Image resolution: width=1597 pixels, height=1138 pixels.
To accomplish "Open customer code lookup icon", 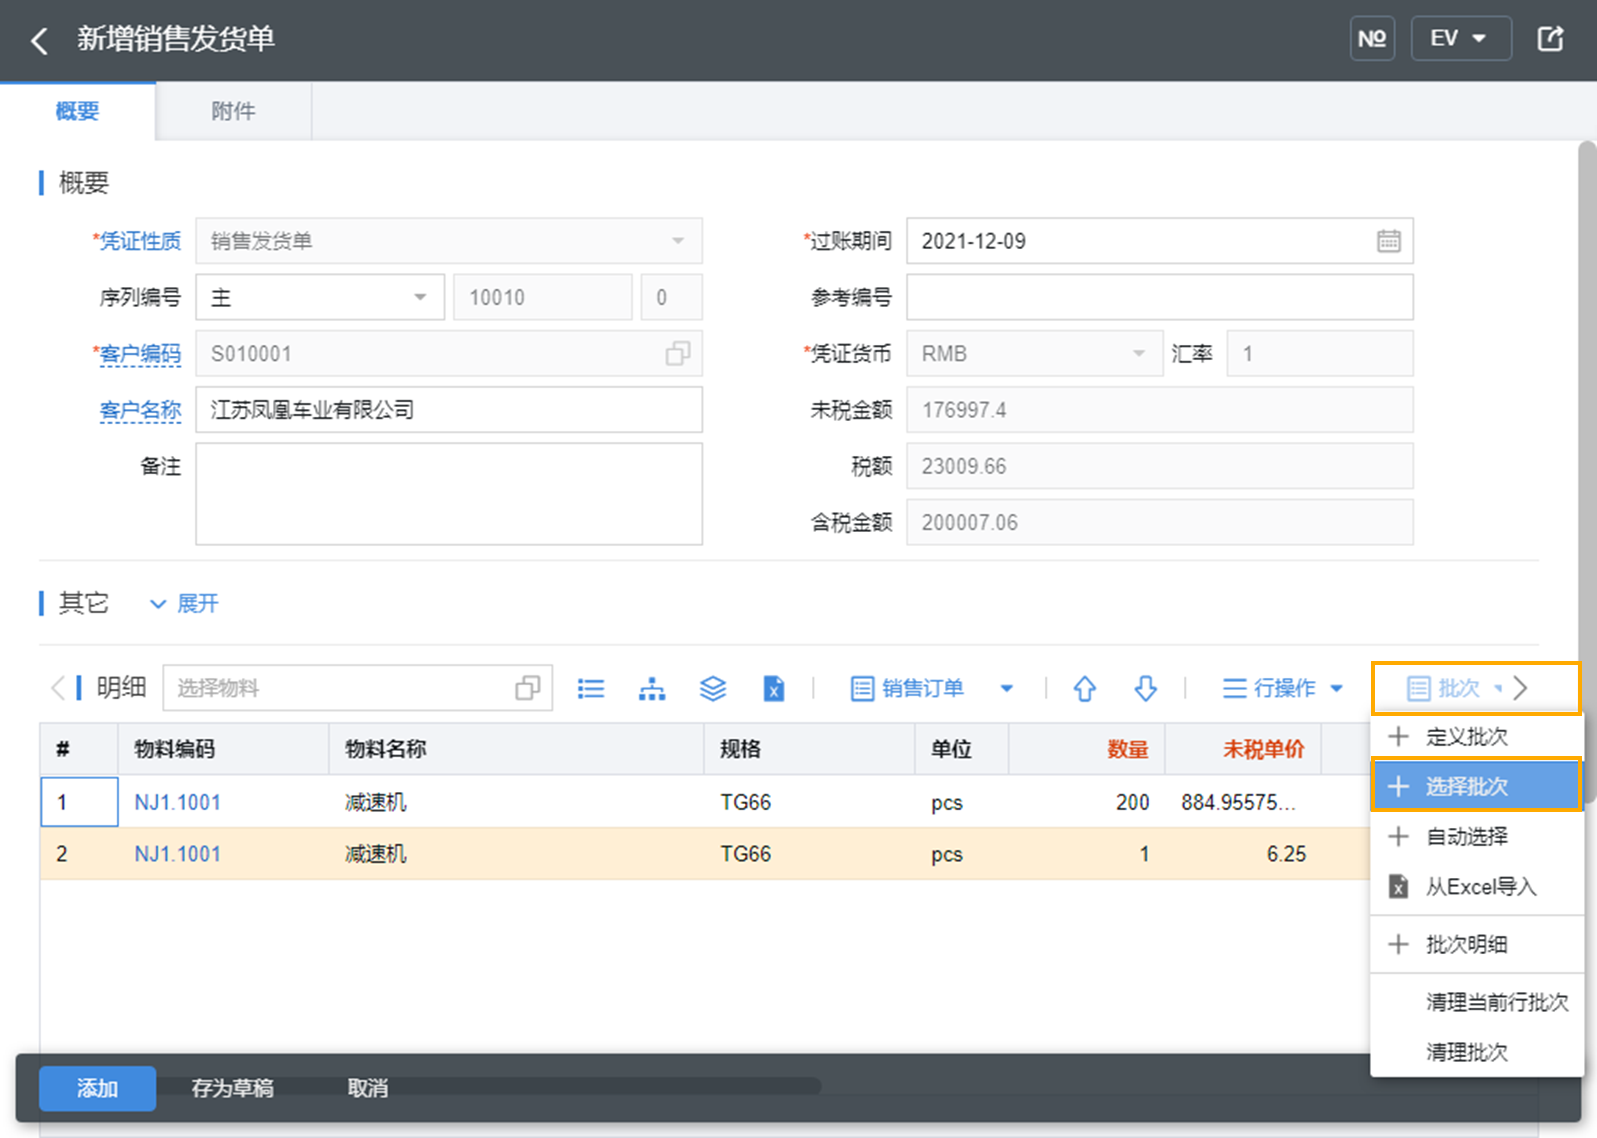I will click(677, 354).
